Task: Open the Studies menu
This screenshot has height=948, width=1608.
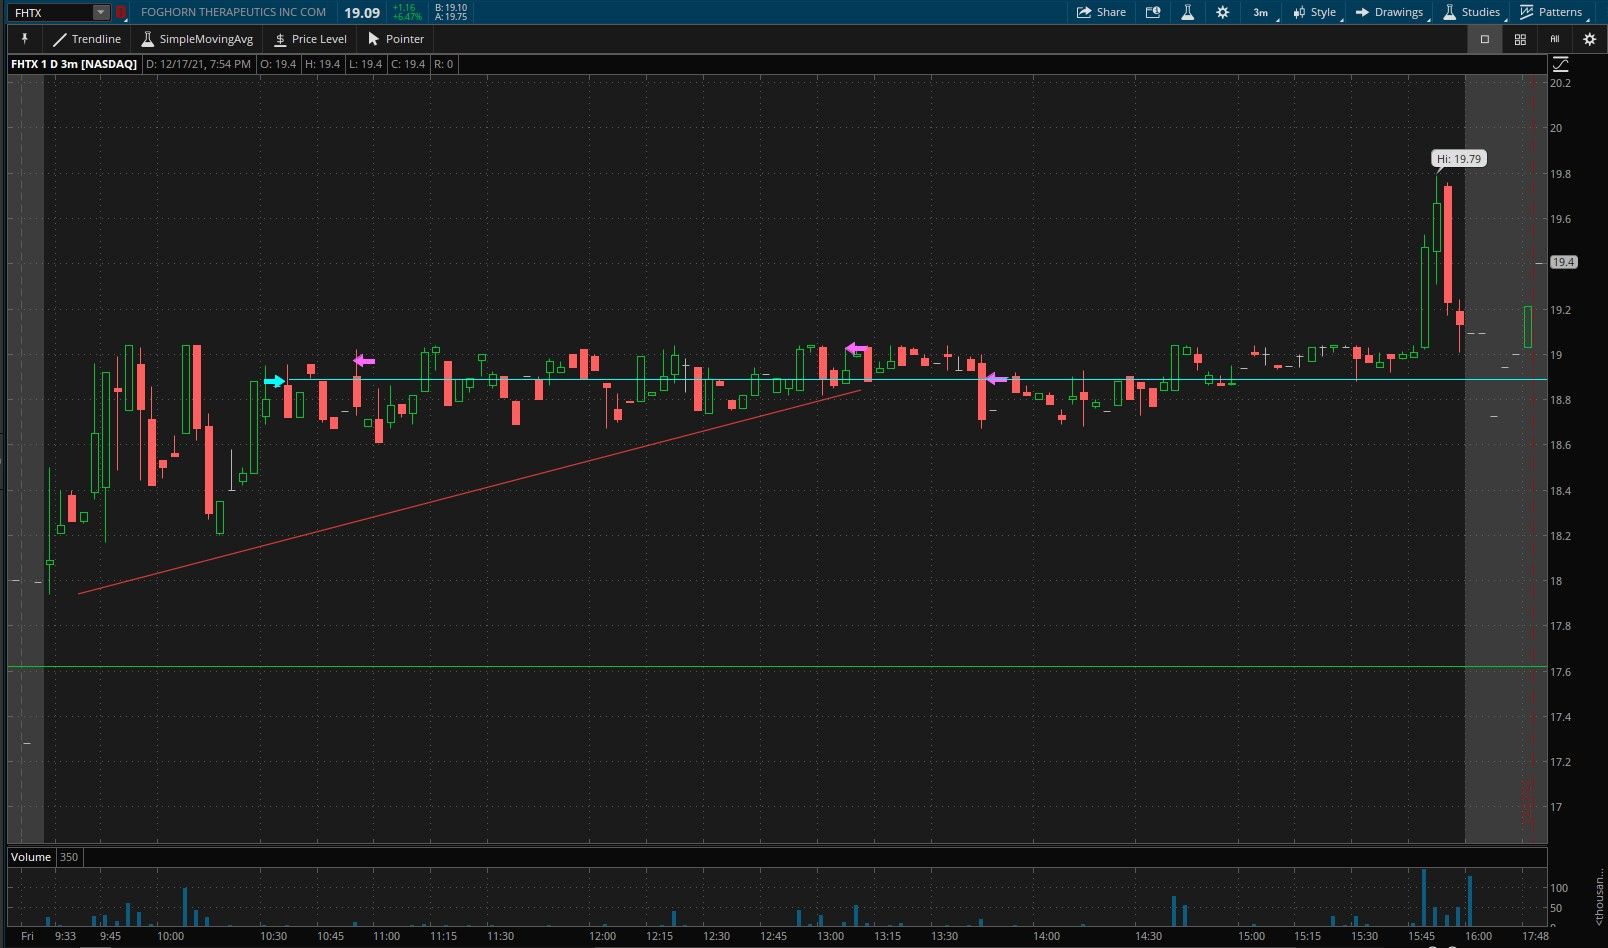Action: tap(1471, 12)
